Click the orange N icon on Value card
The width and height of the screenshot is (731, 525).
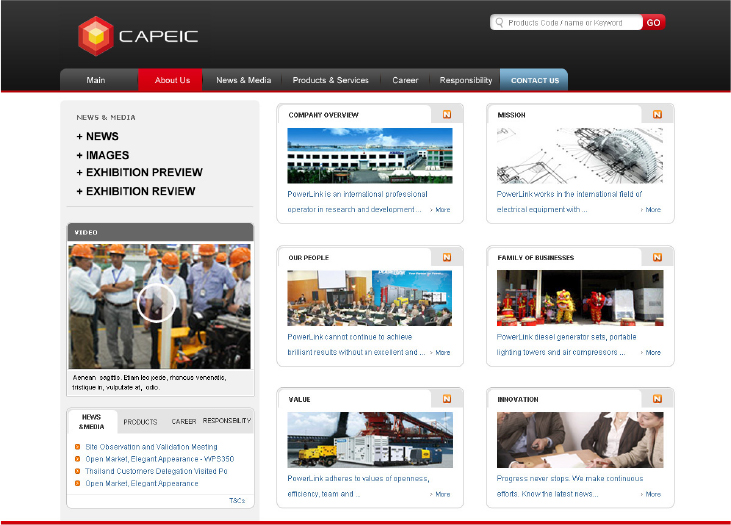[x=447, y=399]
